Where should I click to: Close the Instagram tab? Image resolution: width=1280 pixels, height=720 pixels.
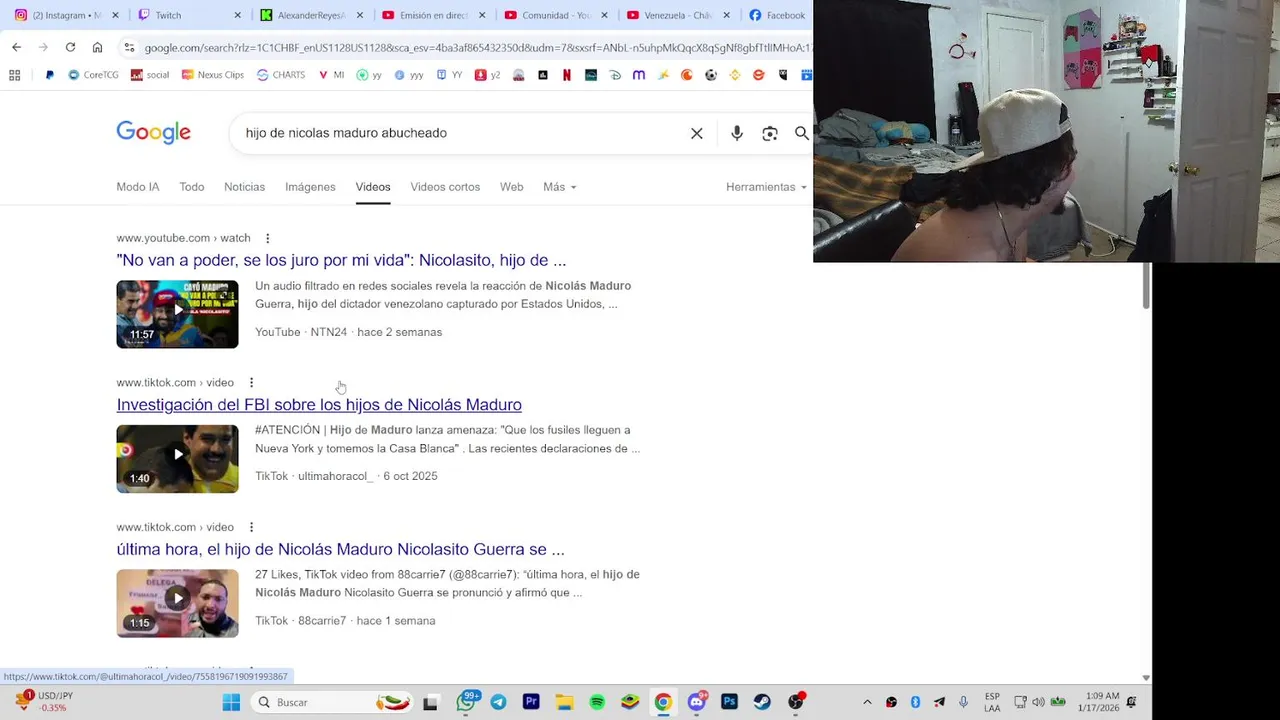(x=115, y=15)
